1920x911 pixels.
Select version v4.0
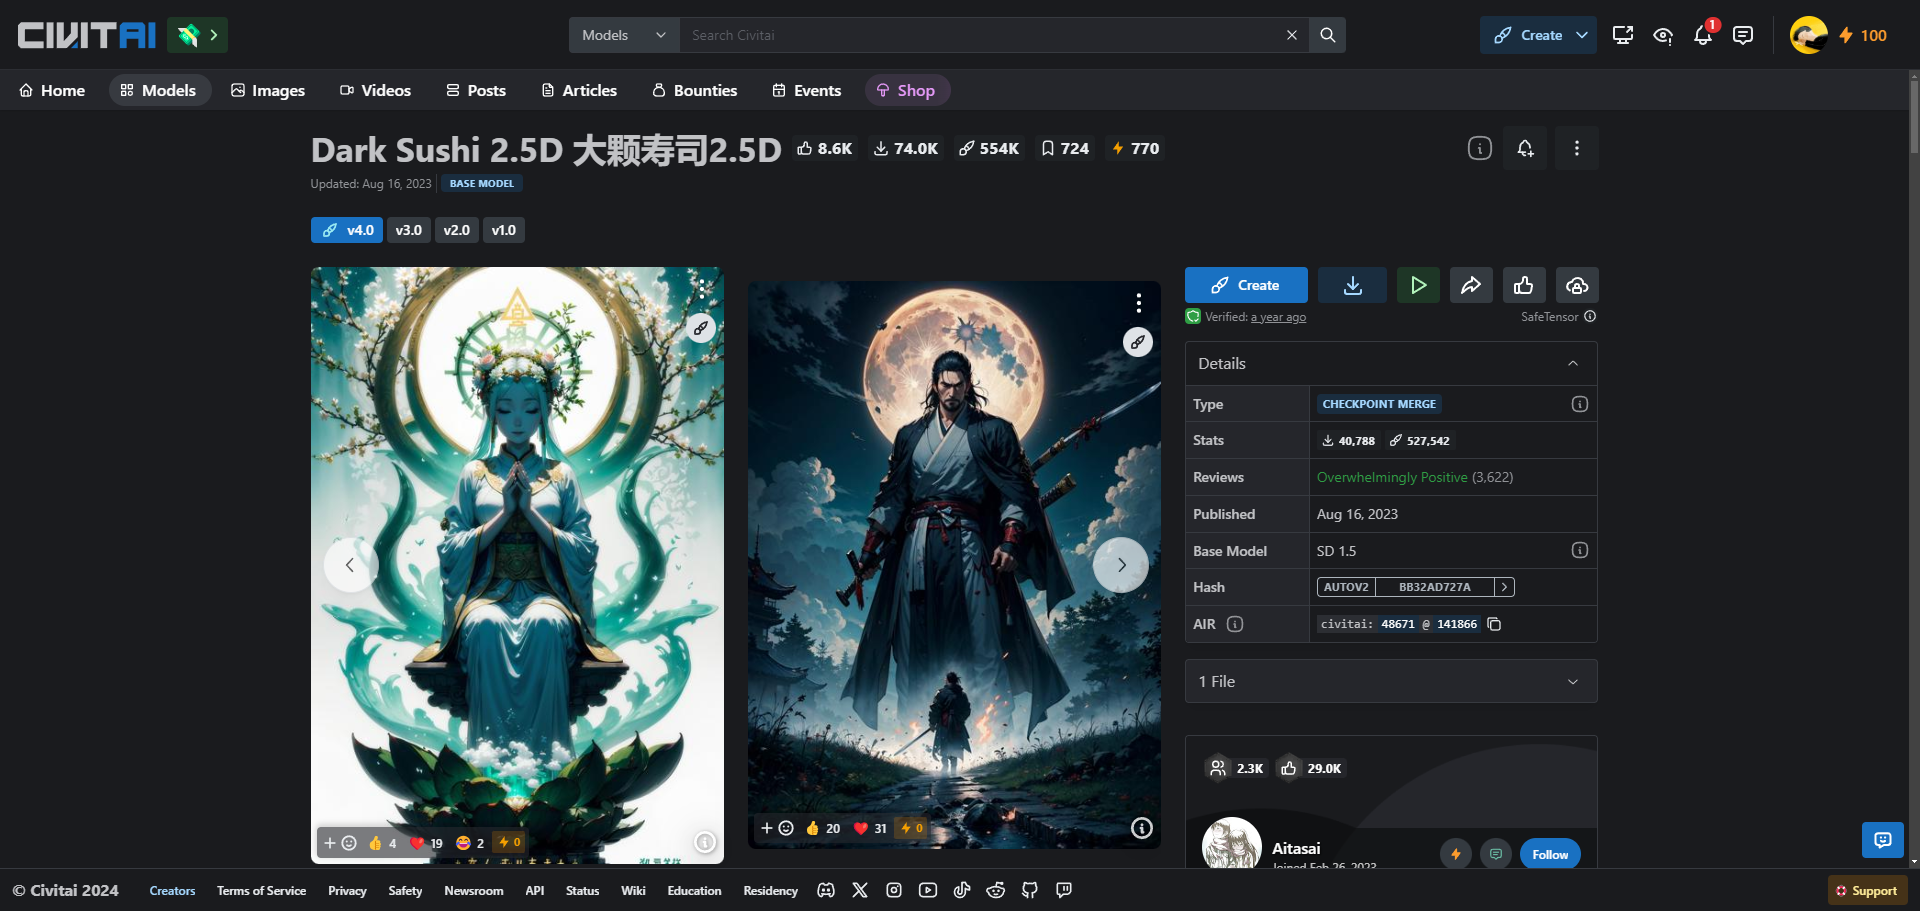coord(347,230)
